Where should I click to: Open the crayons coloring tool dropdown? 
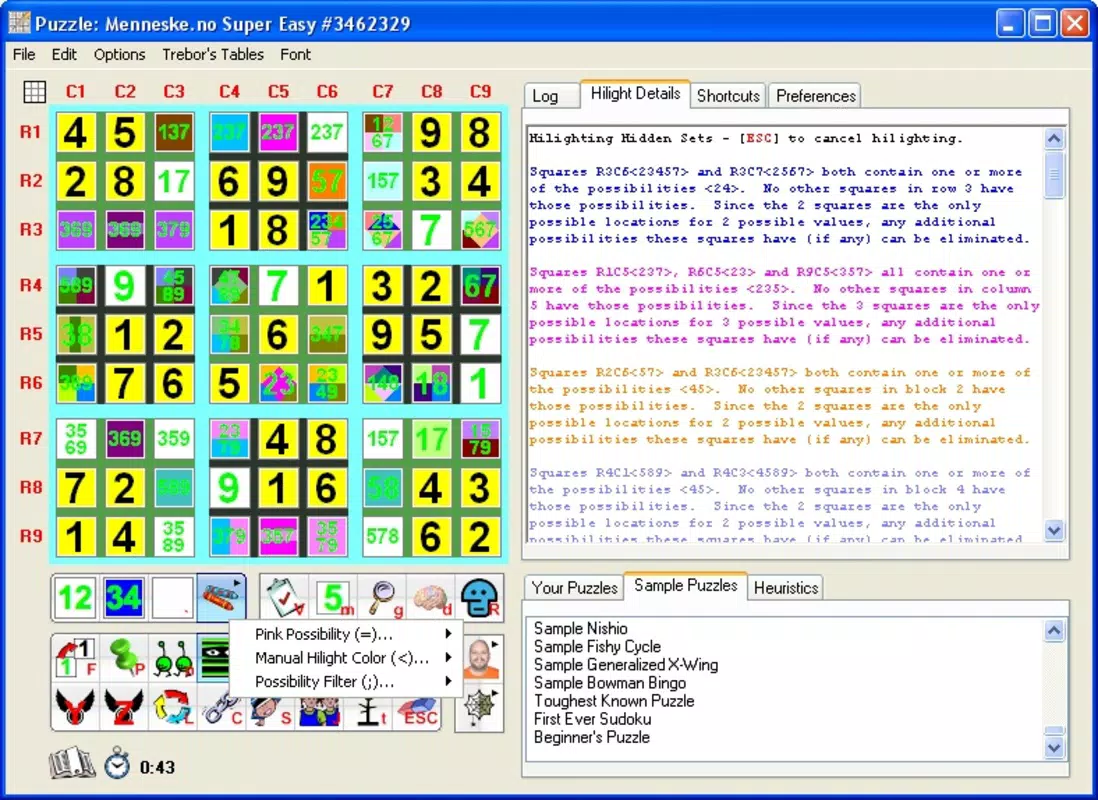(x=222, y=598)
